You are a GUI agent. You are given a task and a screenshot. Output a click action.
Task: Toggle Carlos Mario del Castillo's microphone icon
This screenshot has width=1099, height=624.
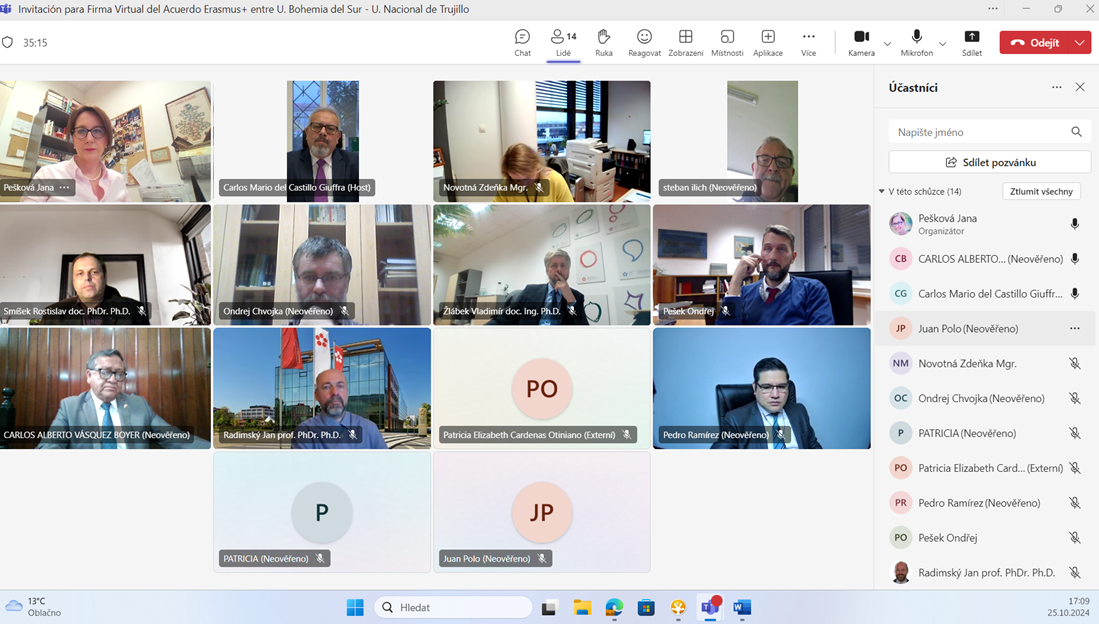pos(1074,294)
